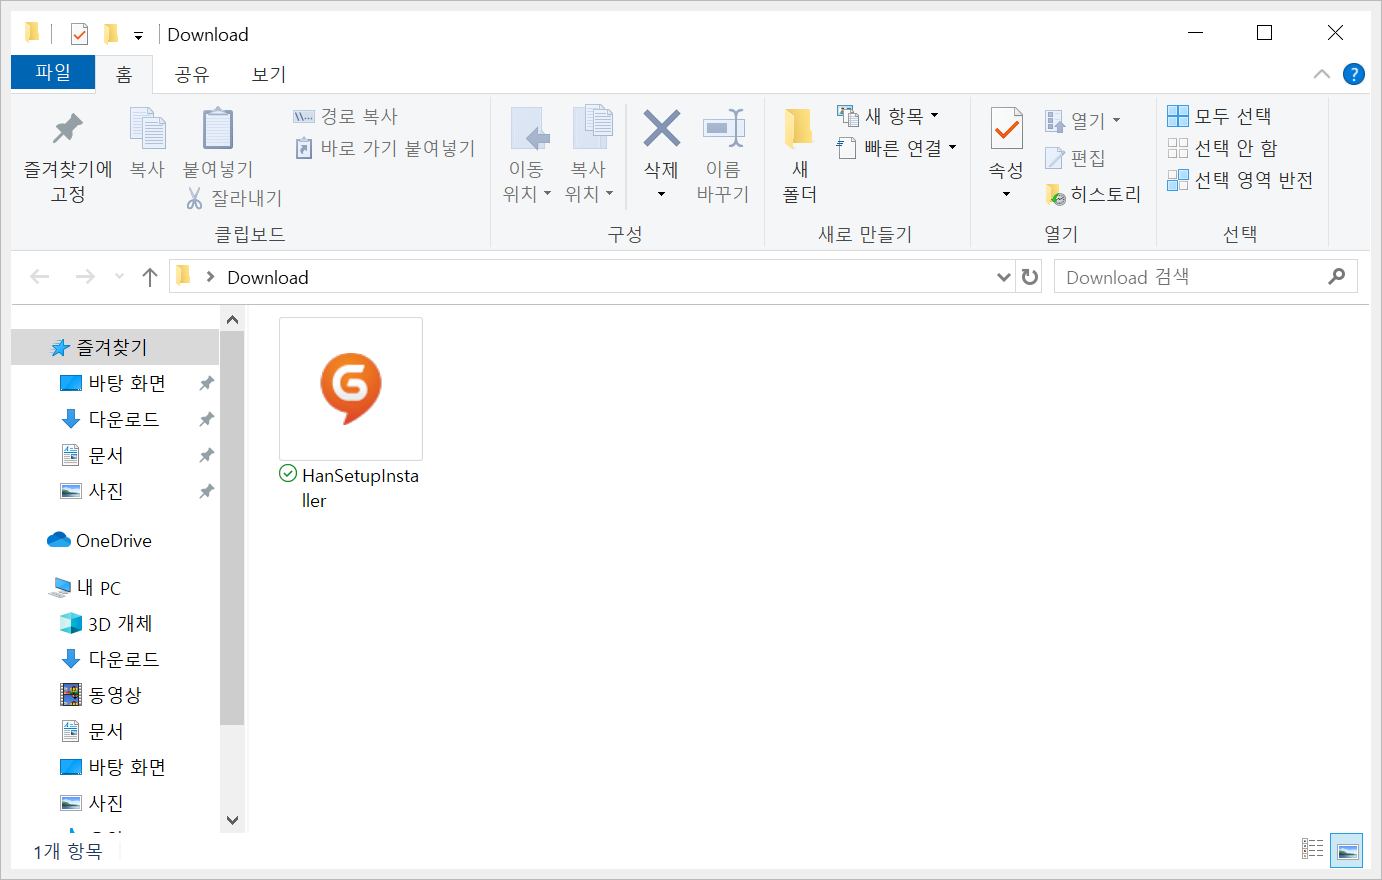This screenshot has width=1382, height=880.
Task: Click the forward navigation arrow
Action: (85, 277)
